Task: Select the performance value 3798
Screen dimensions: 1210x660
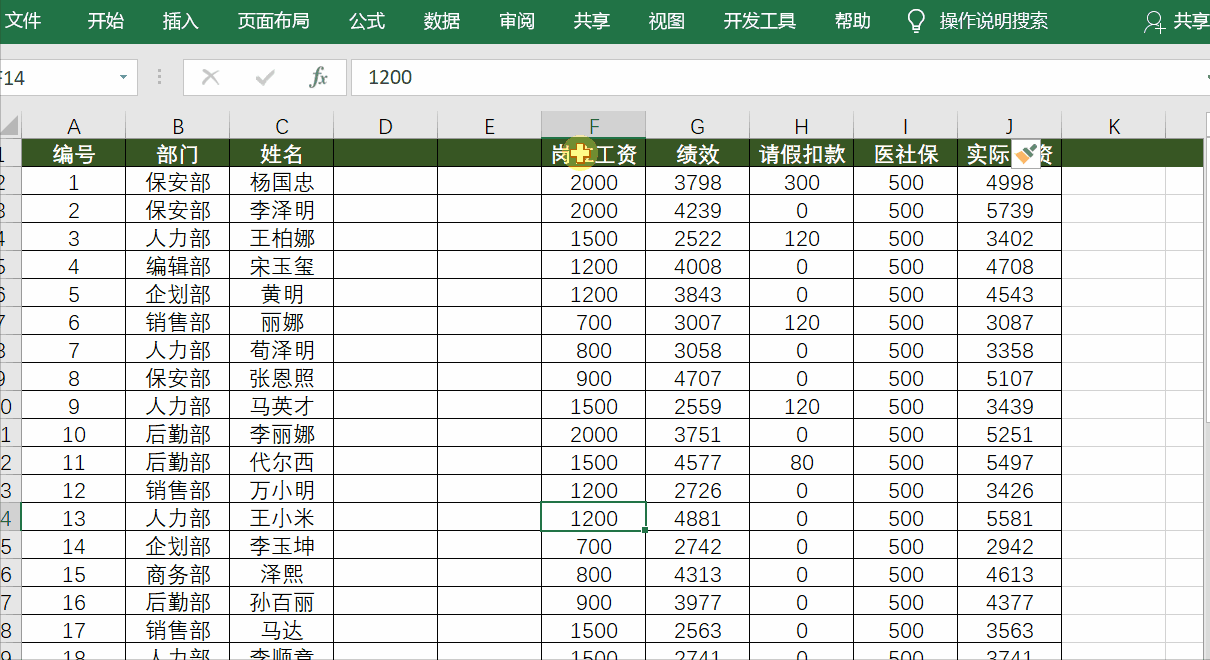Action: [698, 182]
